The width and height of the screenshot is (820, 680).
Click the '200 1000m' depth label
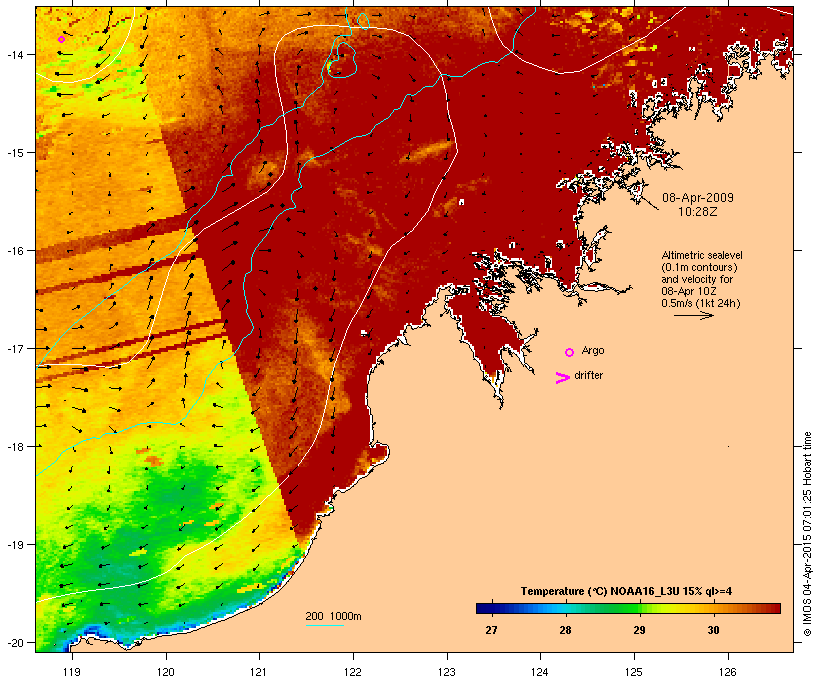(x=333, y=616)
